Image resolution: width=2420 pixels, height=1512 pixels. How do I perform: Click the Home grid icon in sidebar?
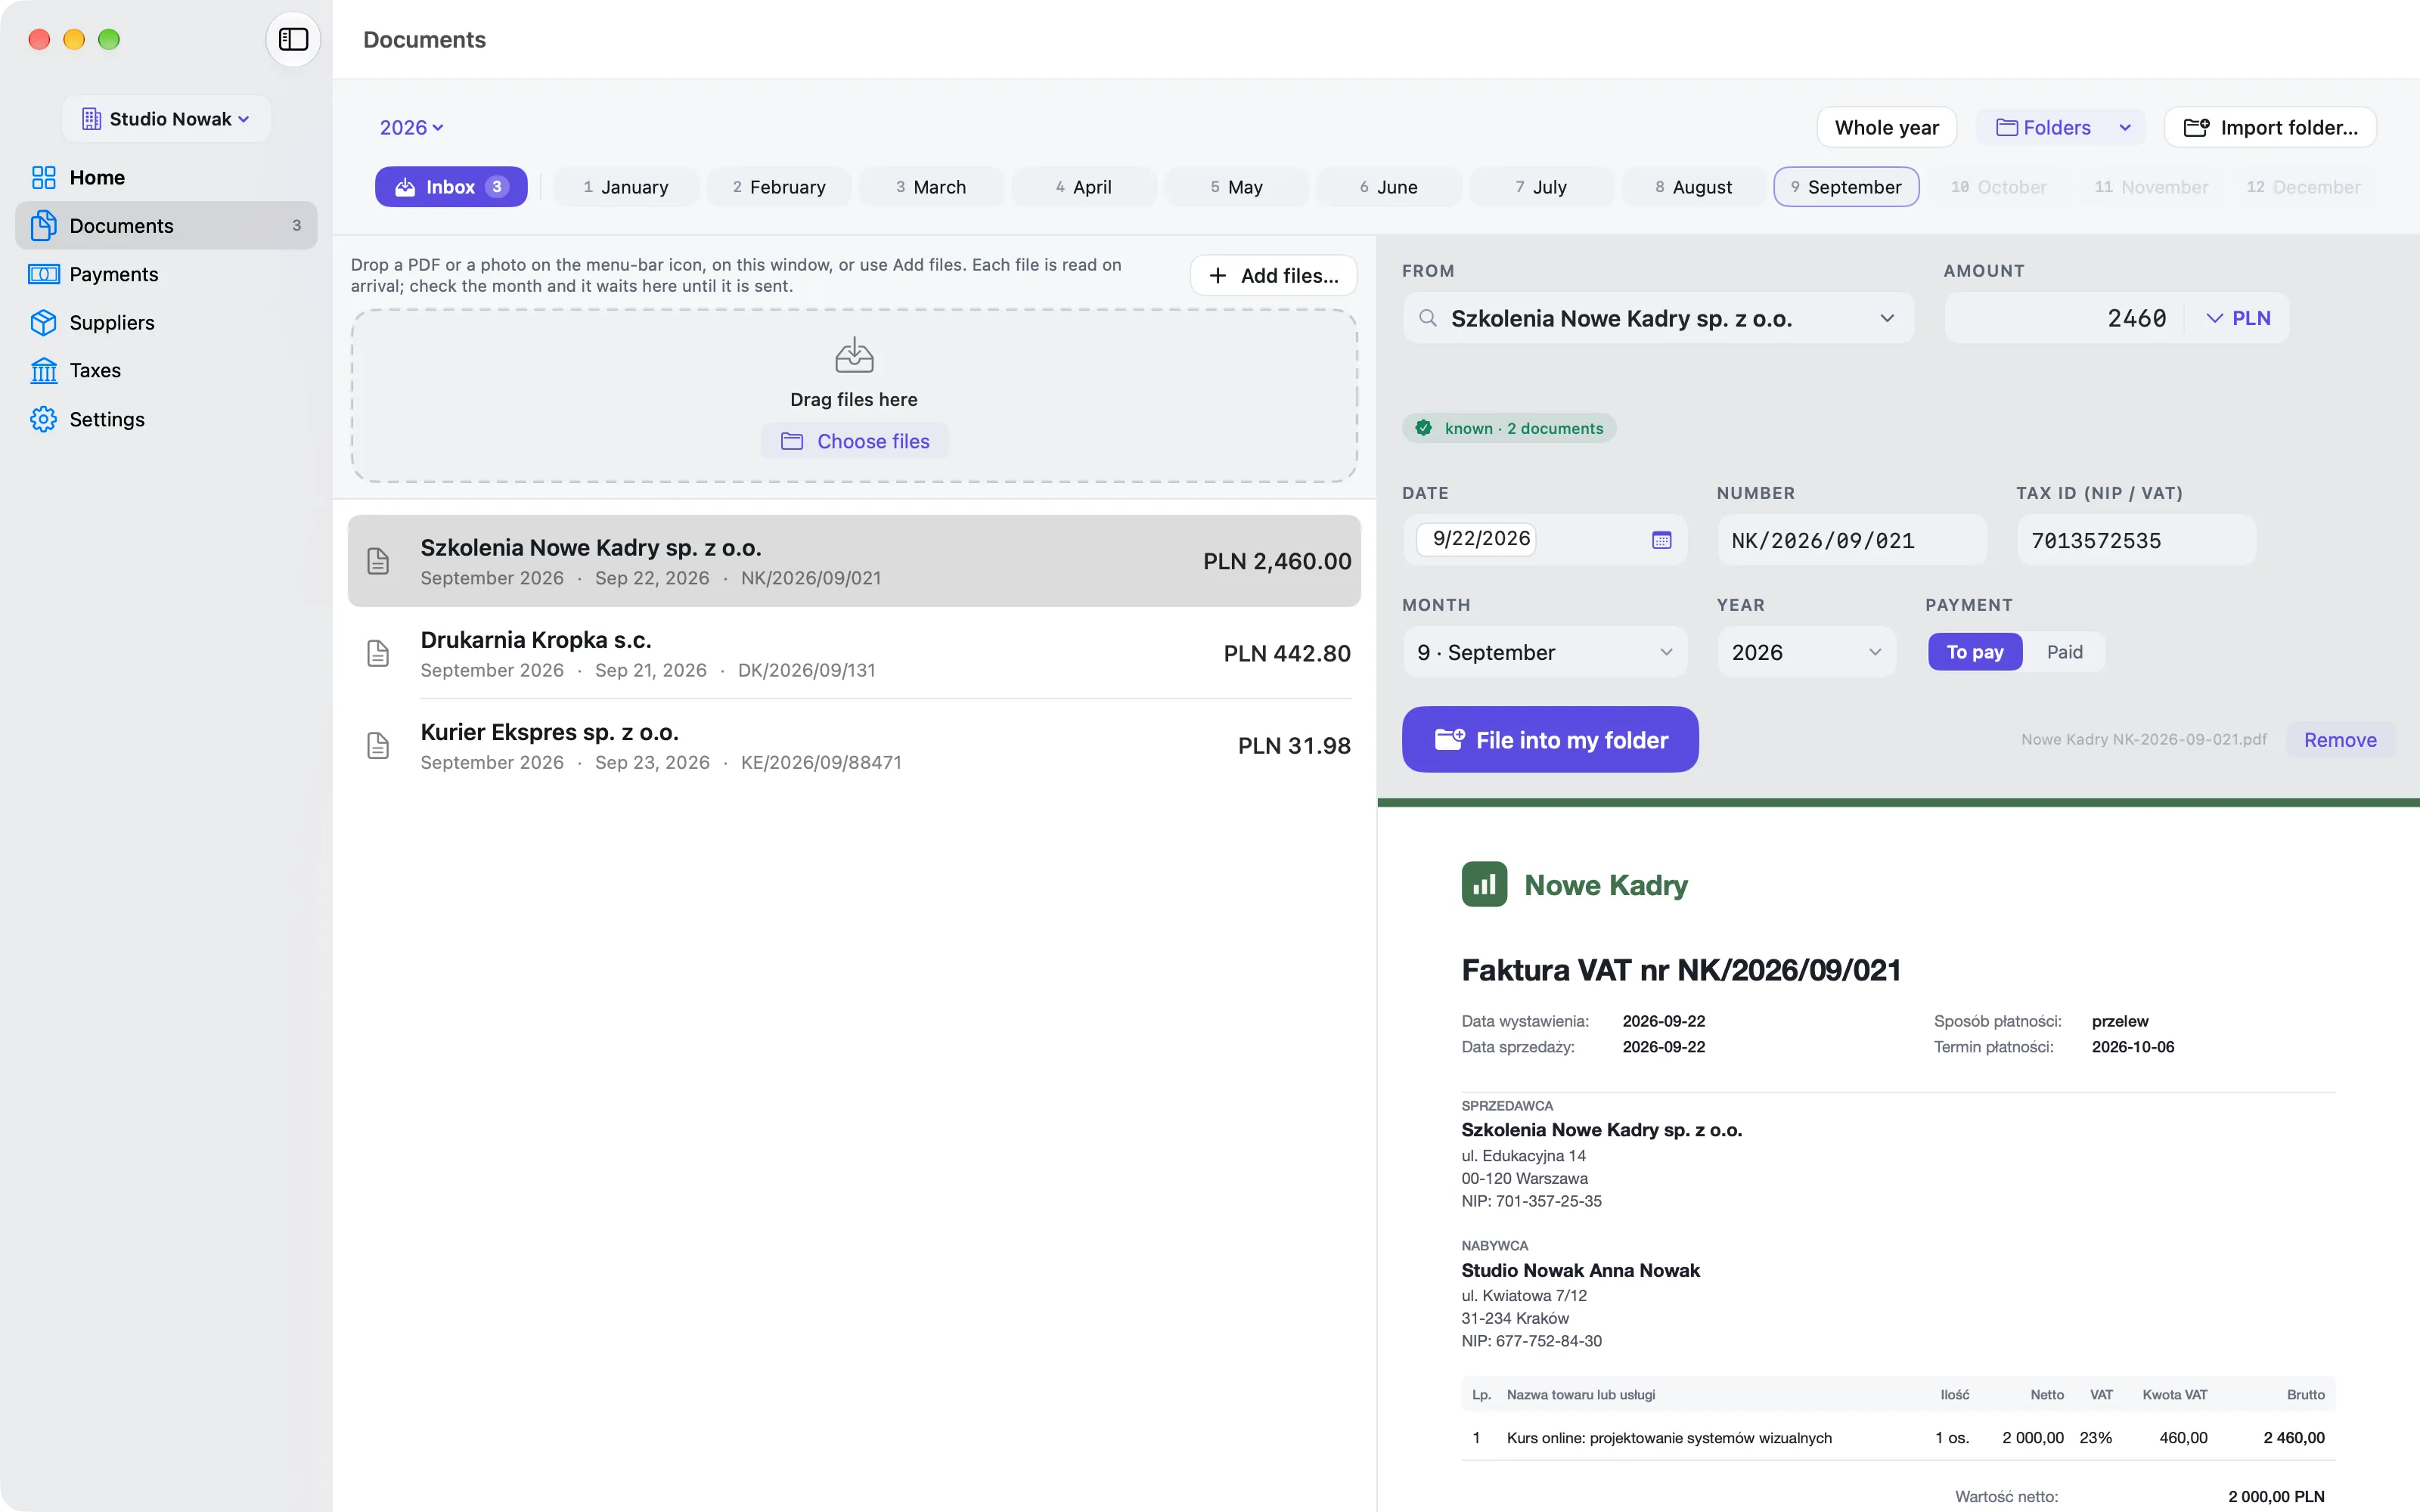click(x=43, y=177)
